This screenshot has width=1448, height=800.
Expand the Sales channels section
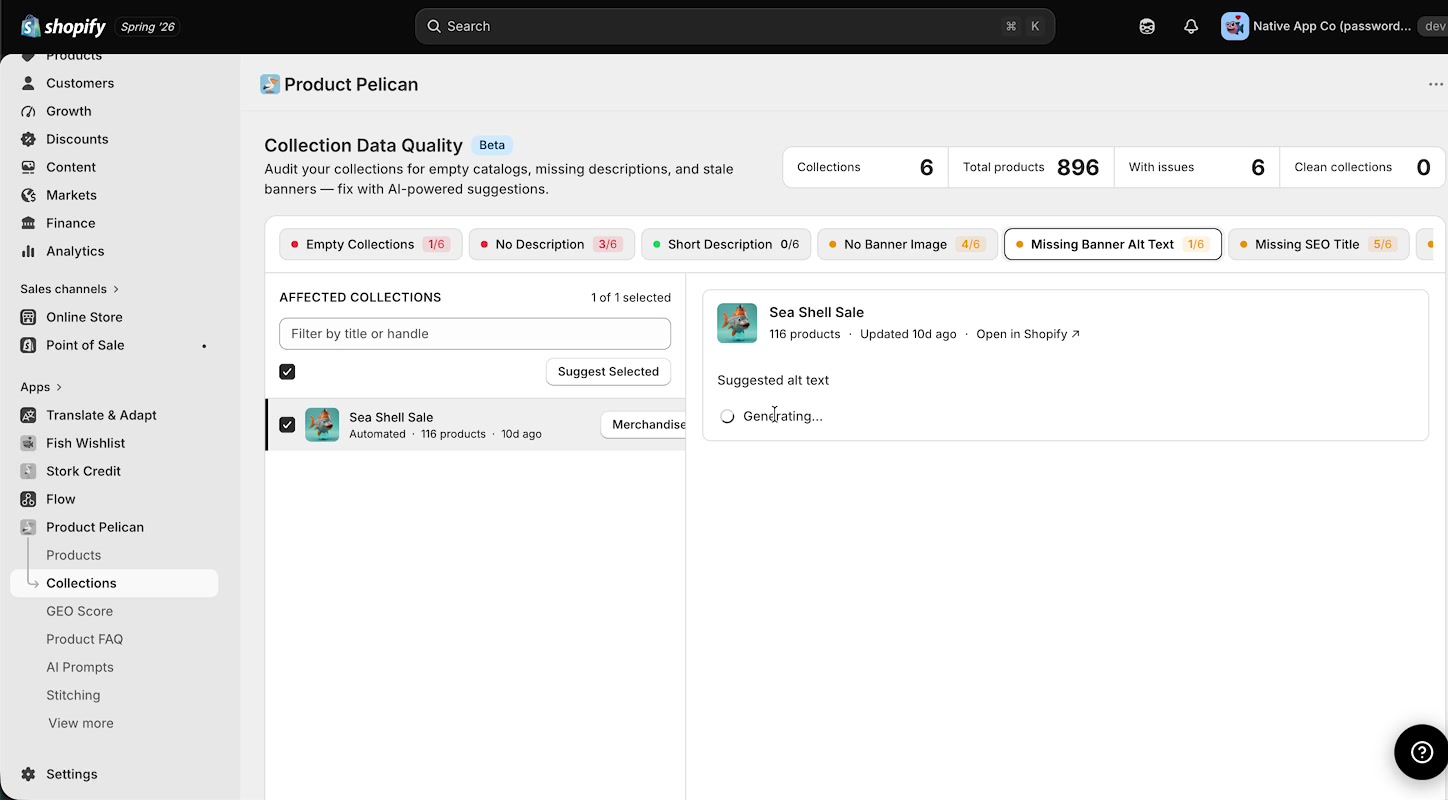coord(70,289)
